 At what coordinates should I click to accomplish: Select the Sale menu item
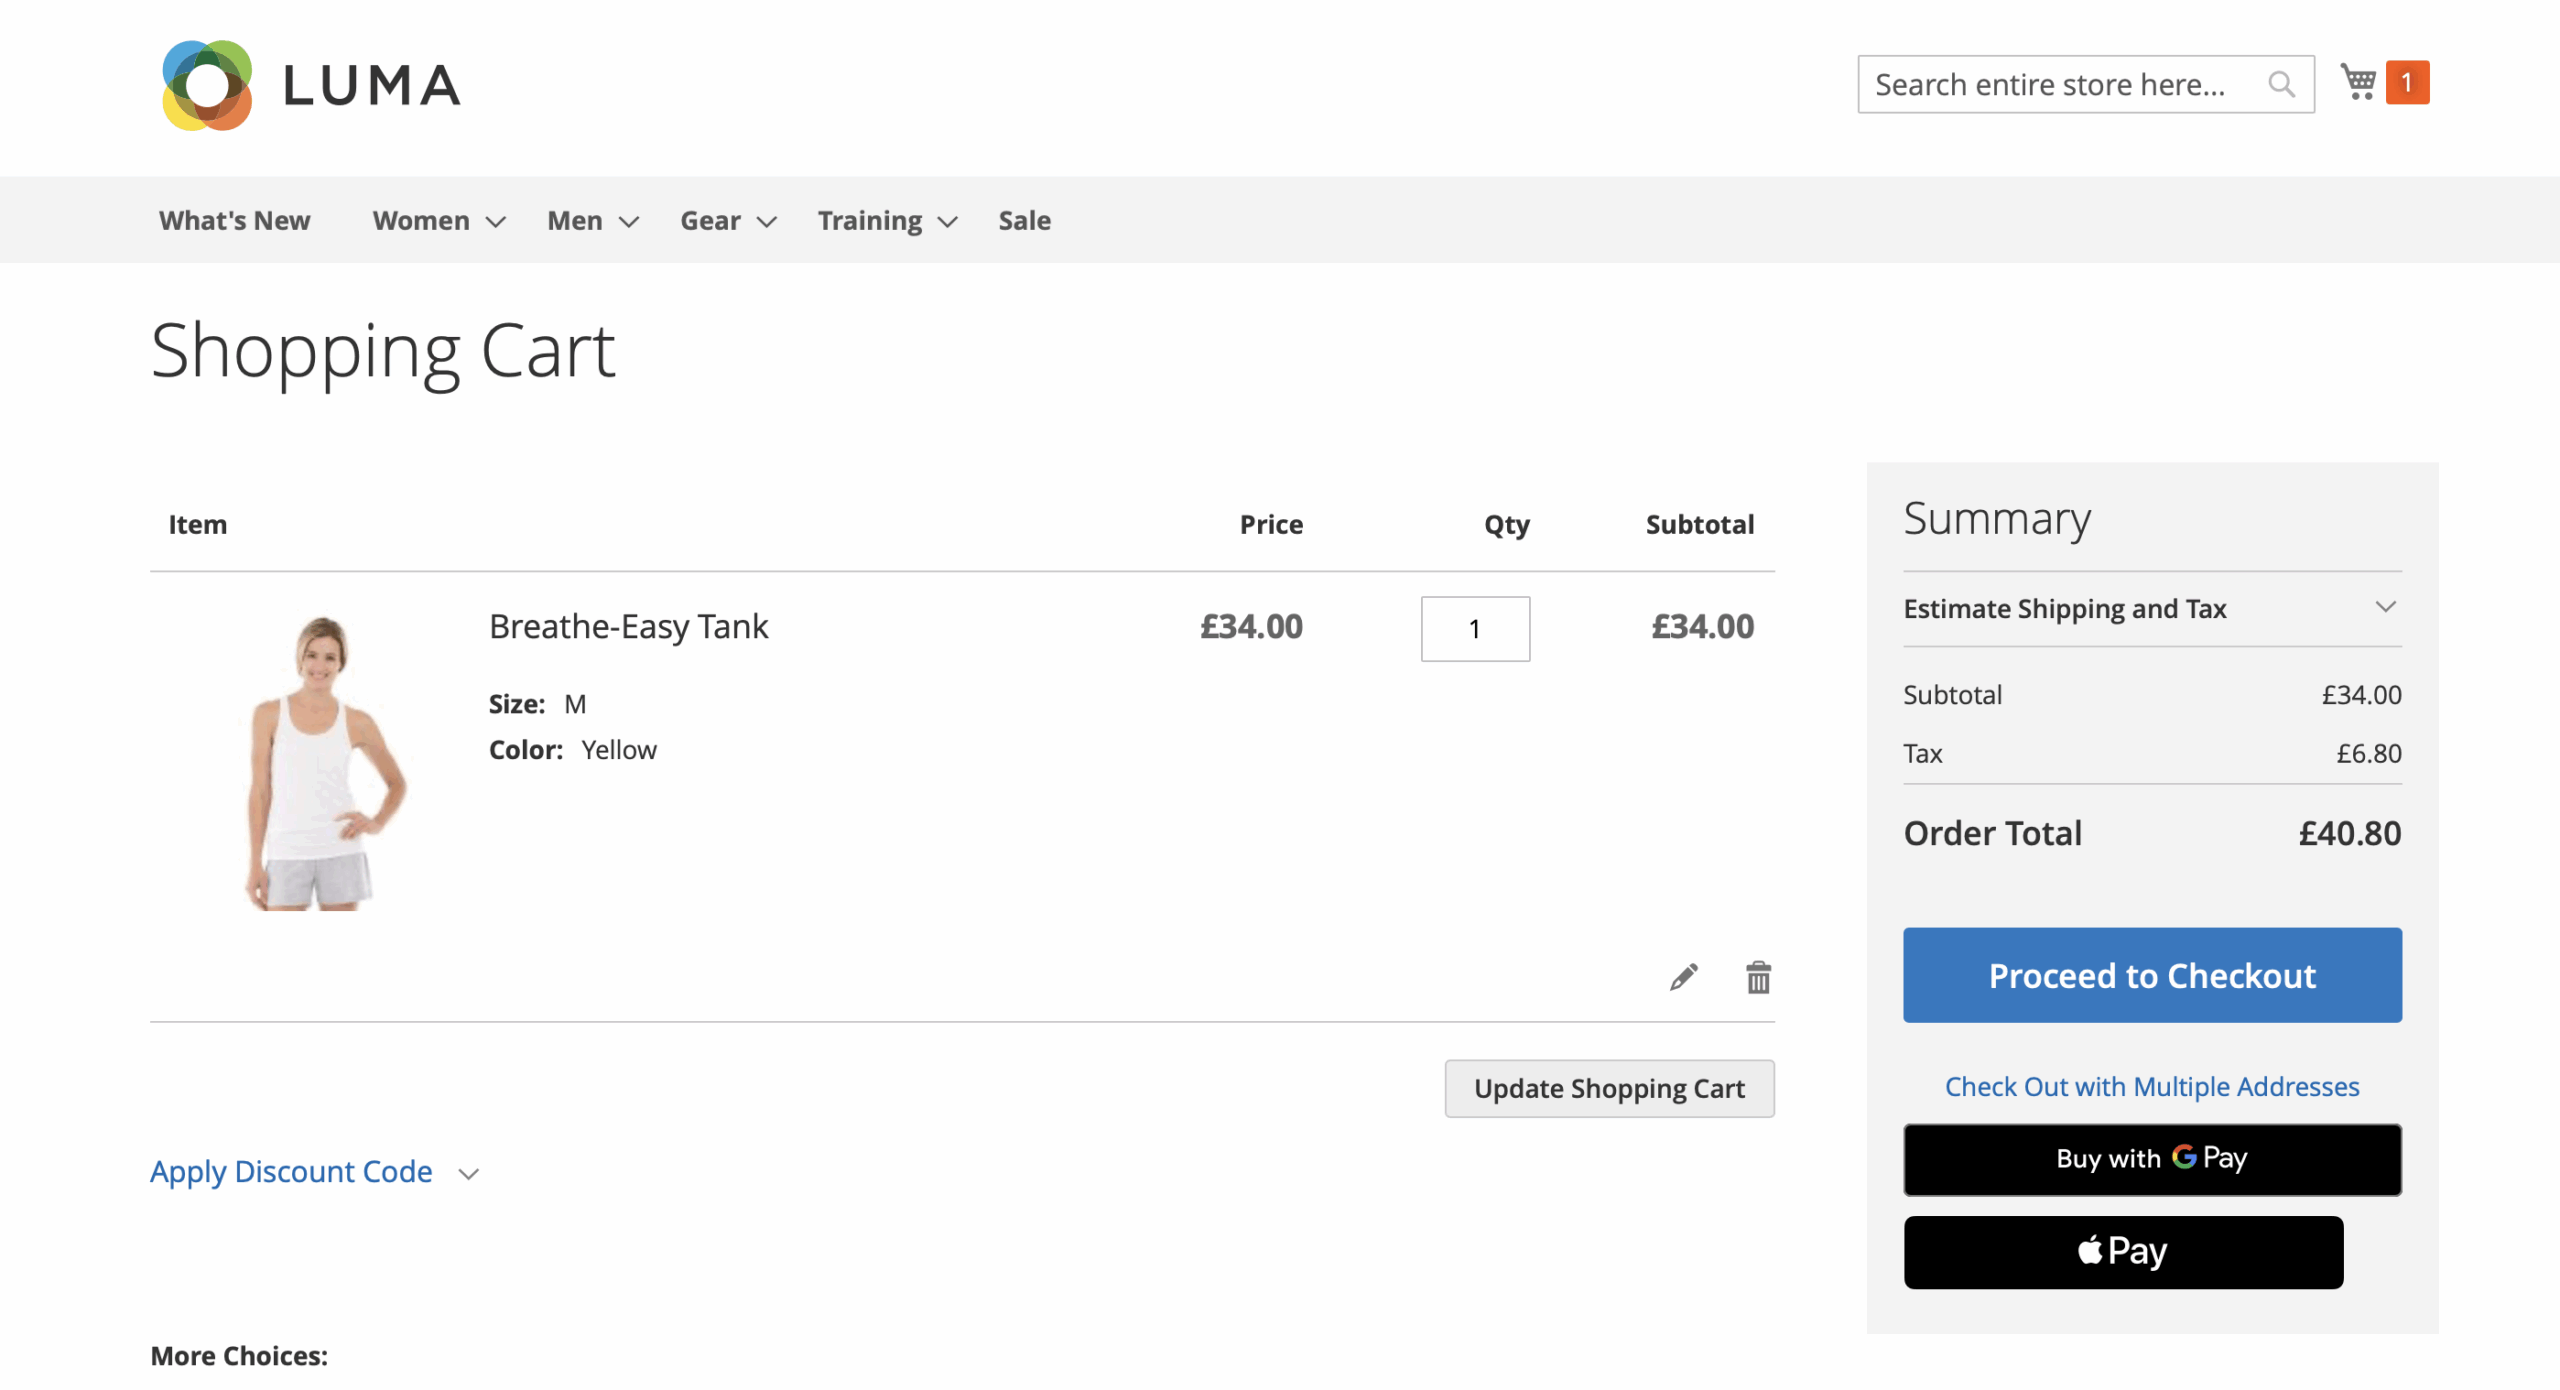1024,220
